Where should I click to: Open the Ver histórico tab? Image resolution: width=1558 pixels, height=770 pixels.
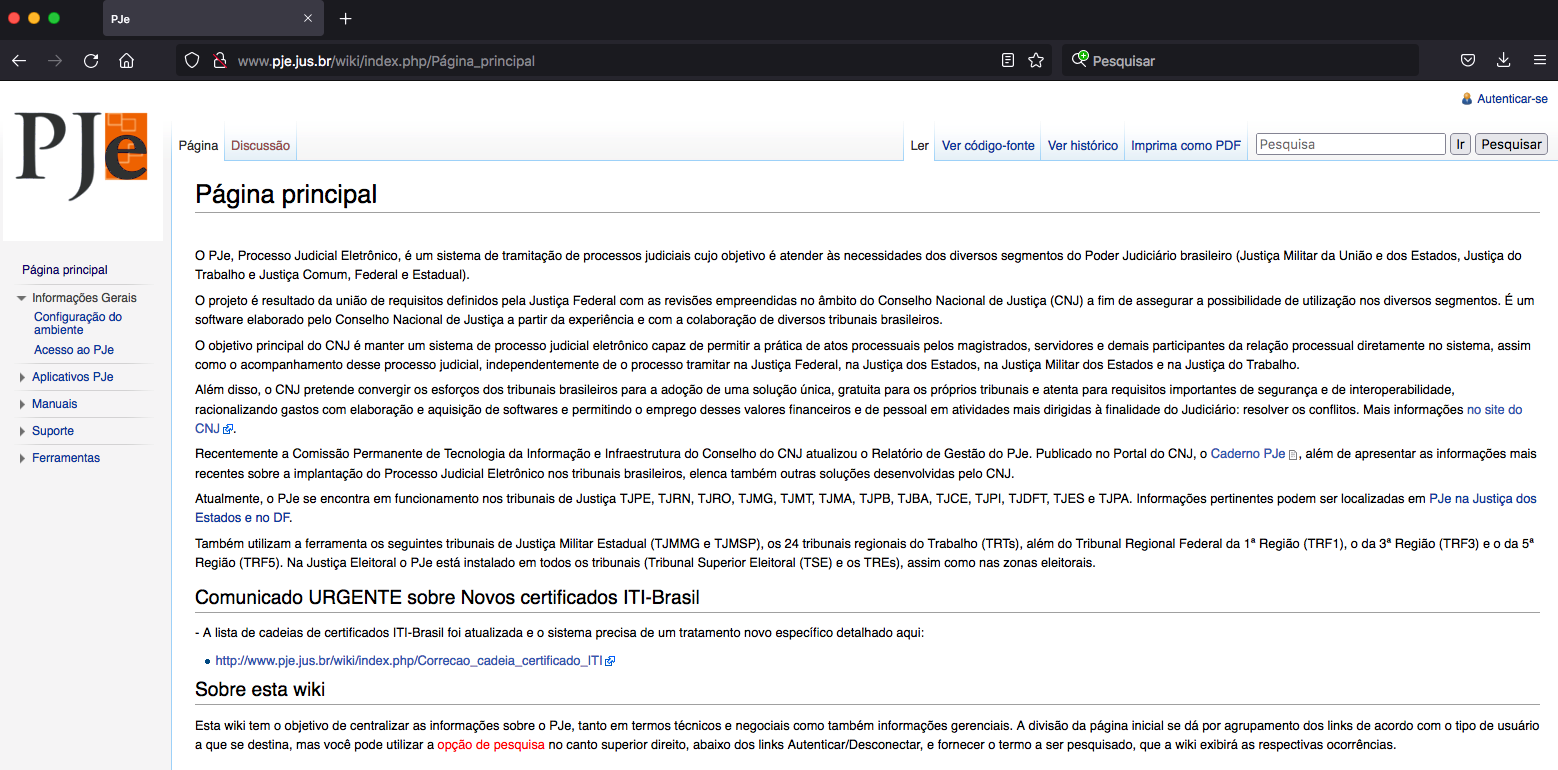(1083, 145)
